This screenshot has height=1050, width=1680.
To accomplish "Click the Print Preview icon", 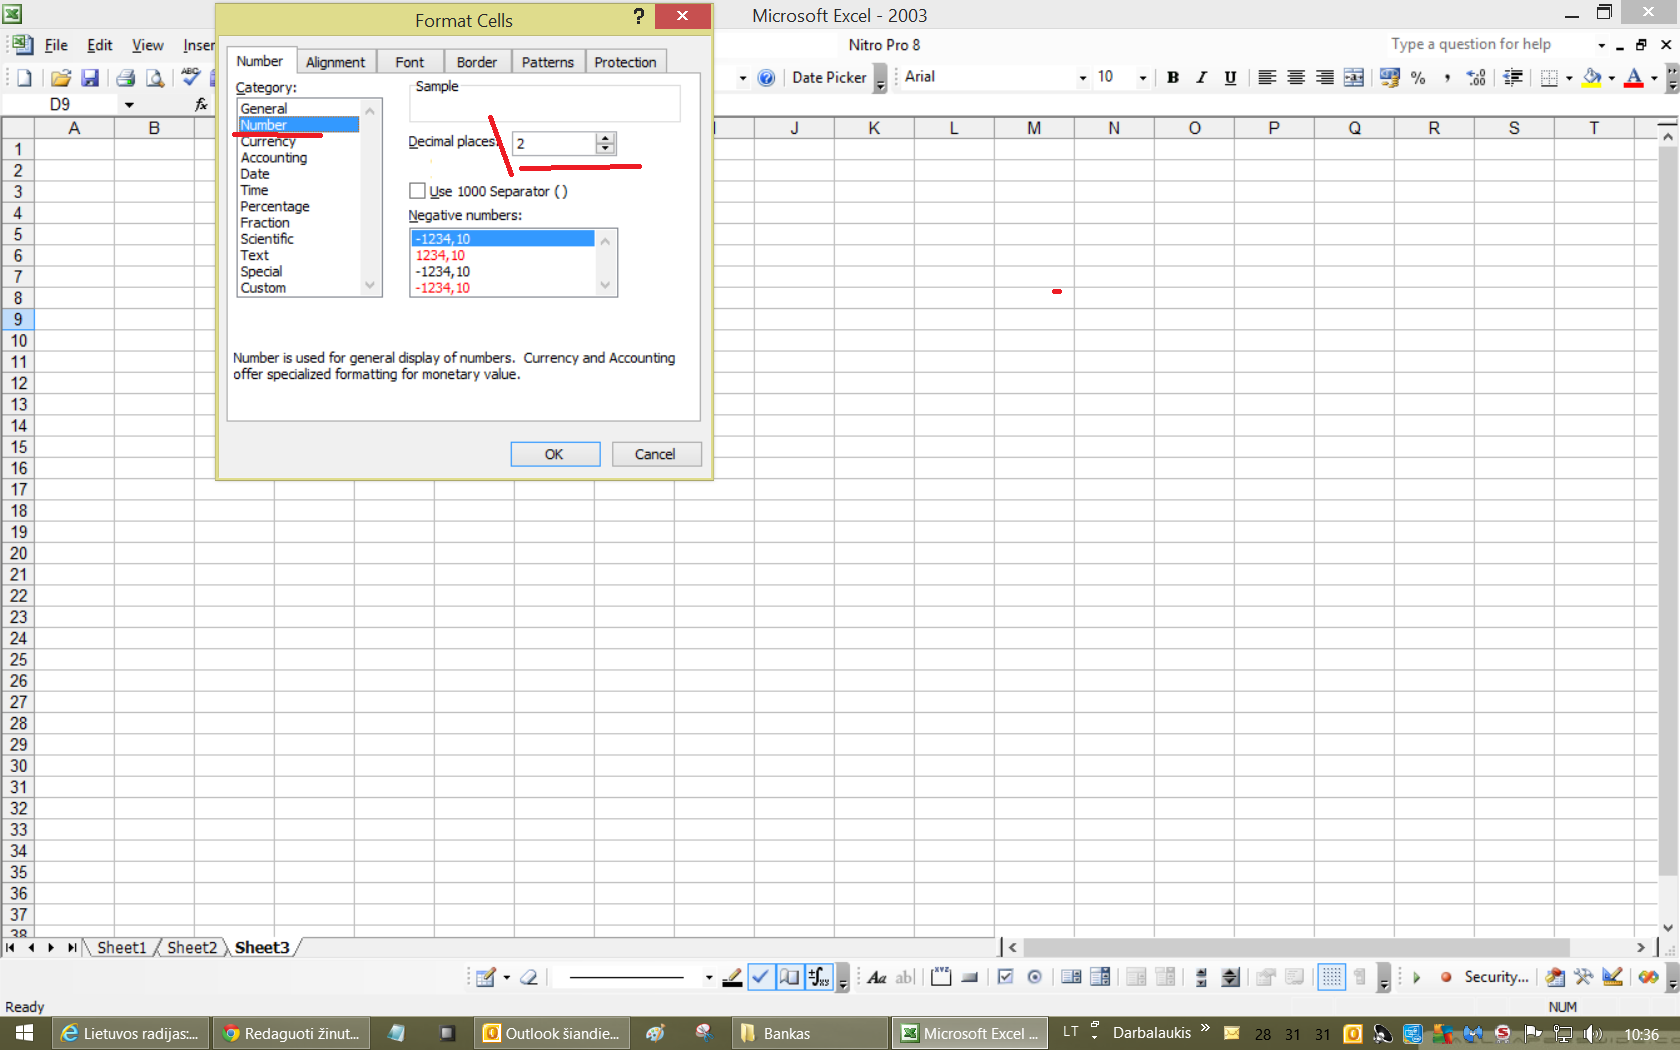I will click(155, 78).
